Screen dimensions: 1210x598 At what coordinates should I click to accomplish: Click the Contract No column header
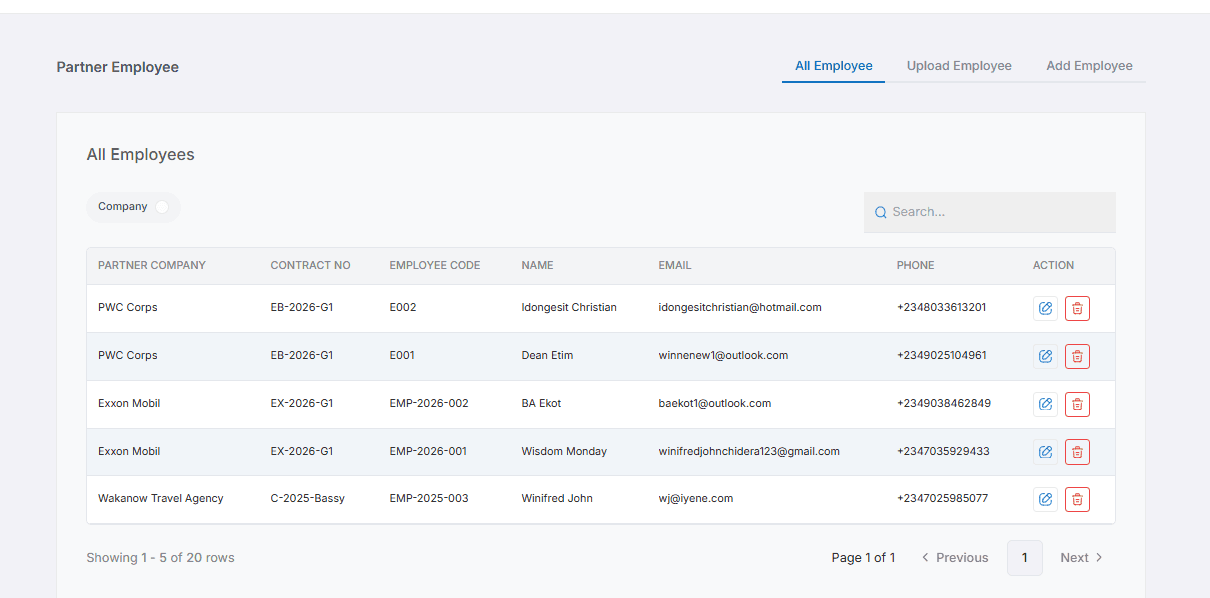point(310,266)
